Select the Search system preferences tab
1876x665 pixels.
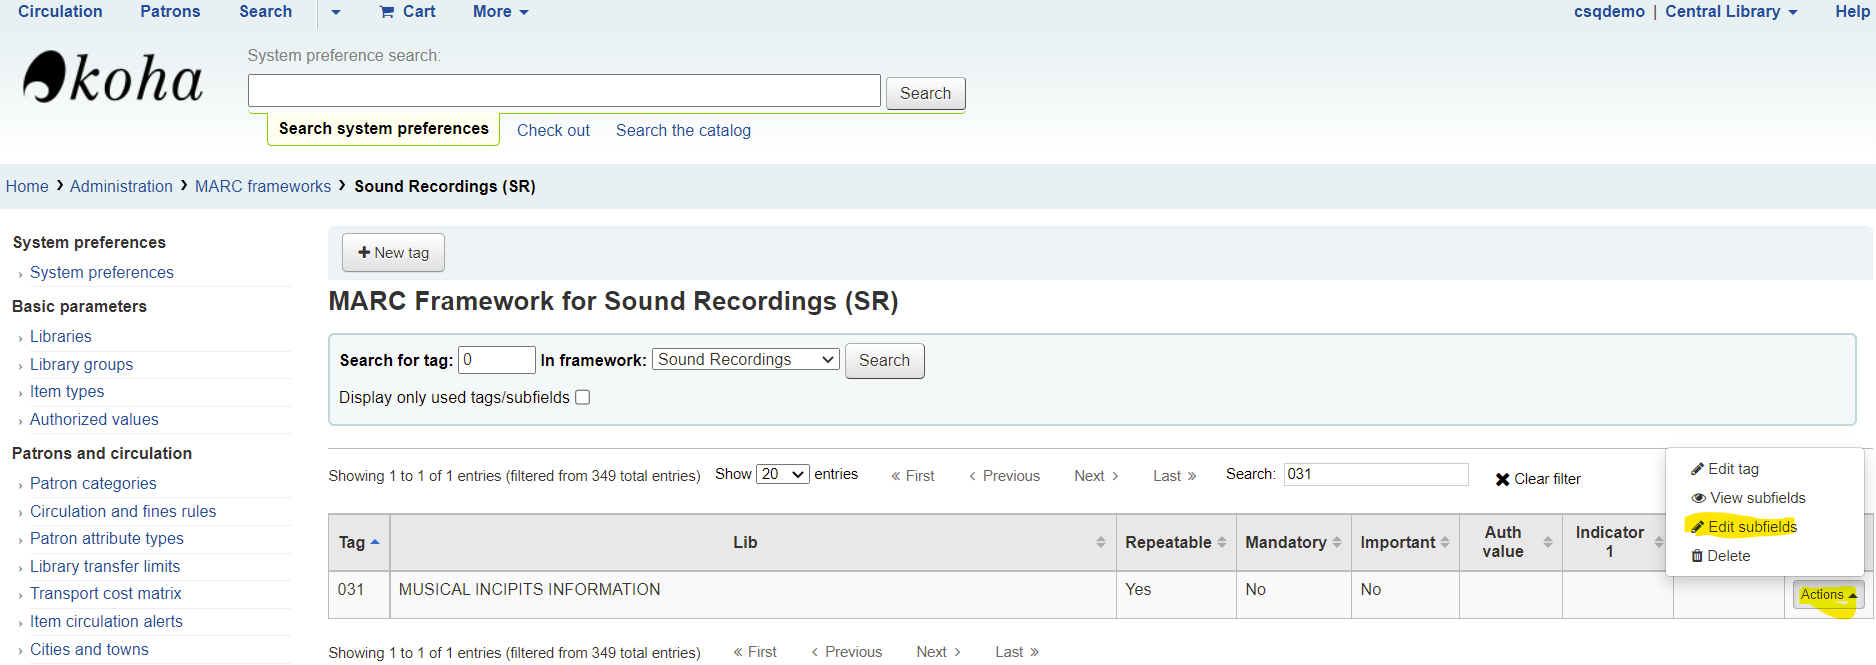pos(384,129)
